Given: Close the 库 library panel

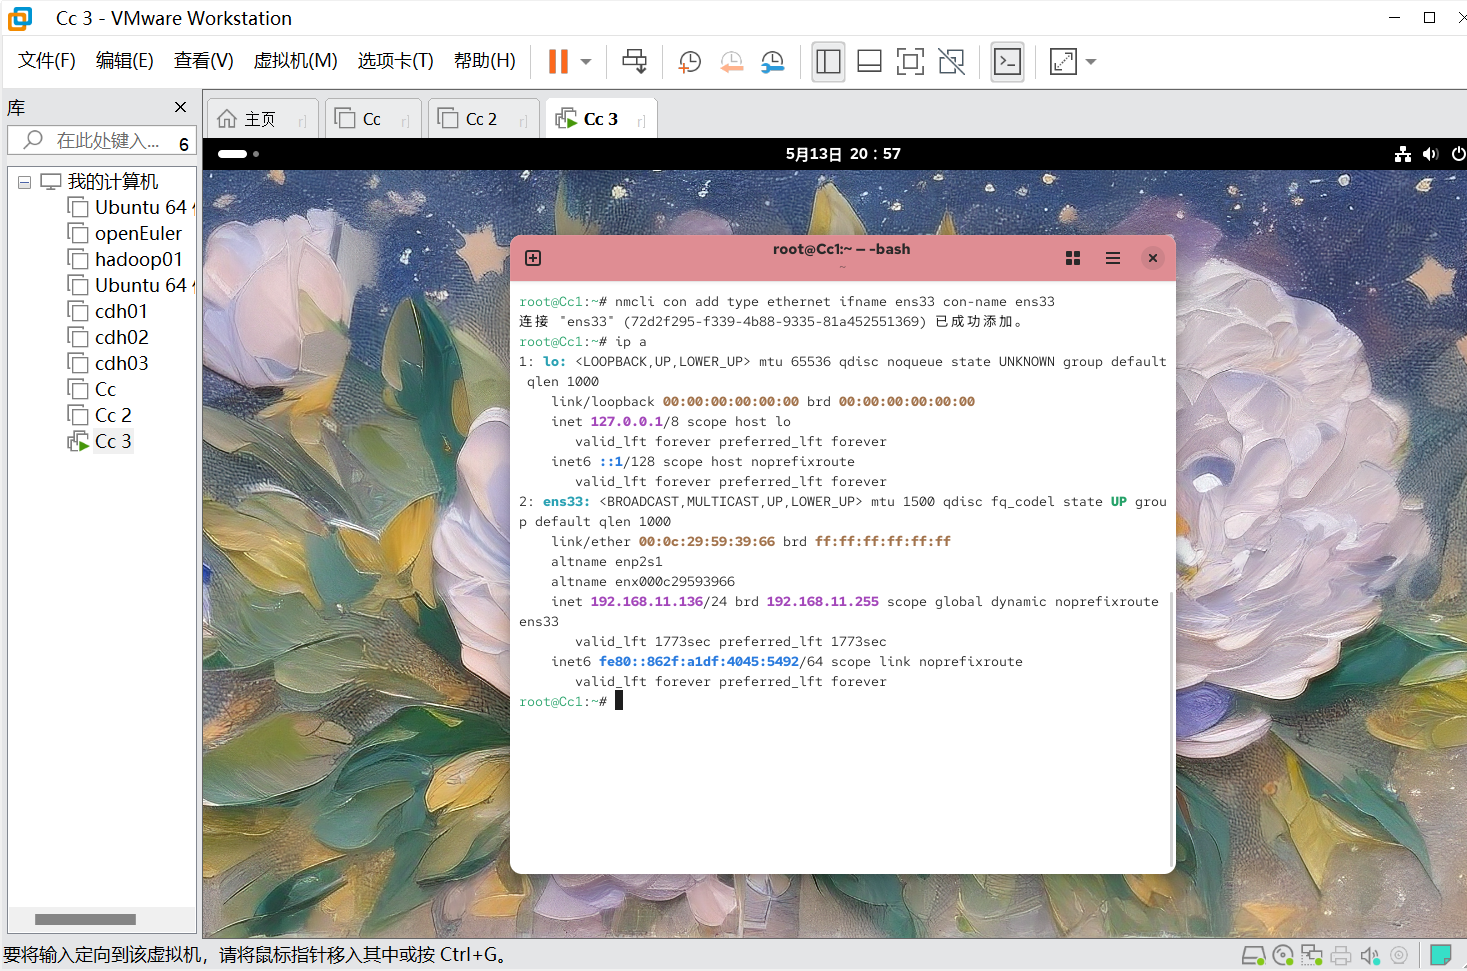Looking at the screenshot, I should pyautogui.click(x=180, y=107).
